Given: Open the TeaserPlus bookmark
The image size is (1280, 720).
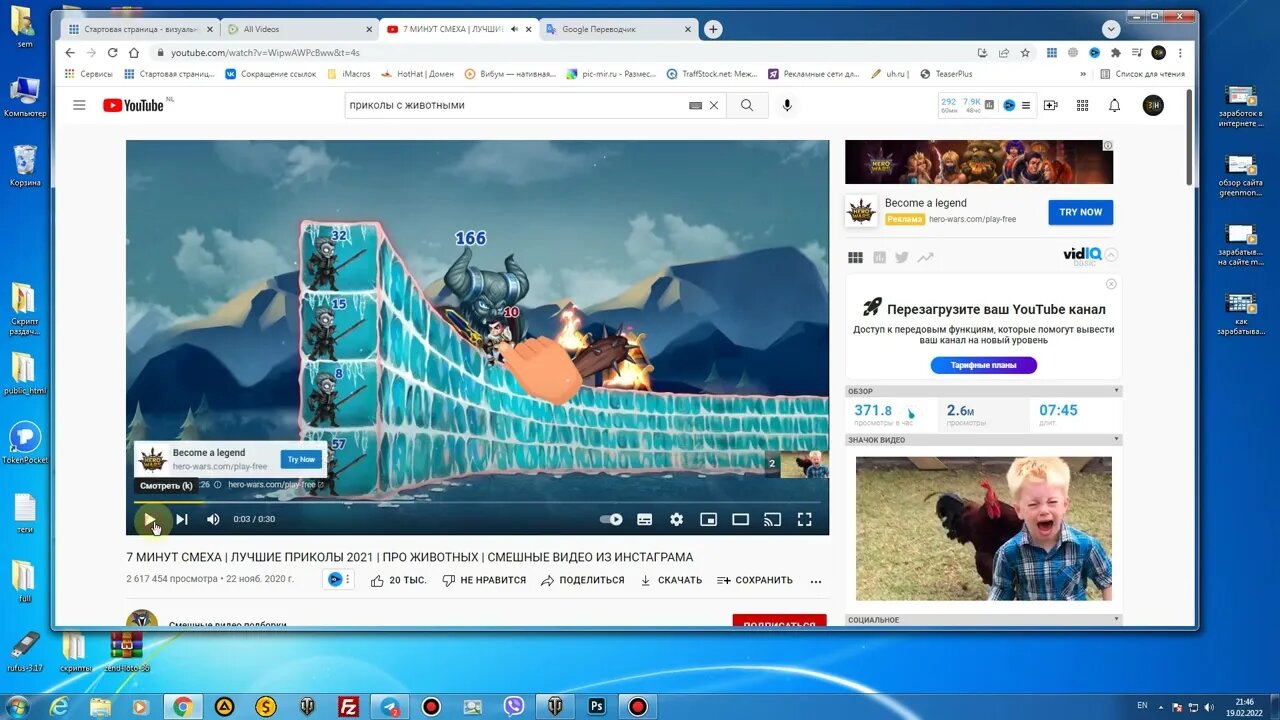Looking at the screenshot, I should [945, 74].
